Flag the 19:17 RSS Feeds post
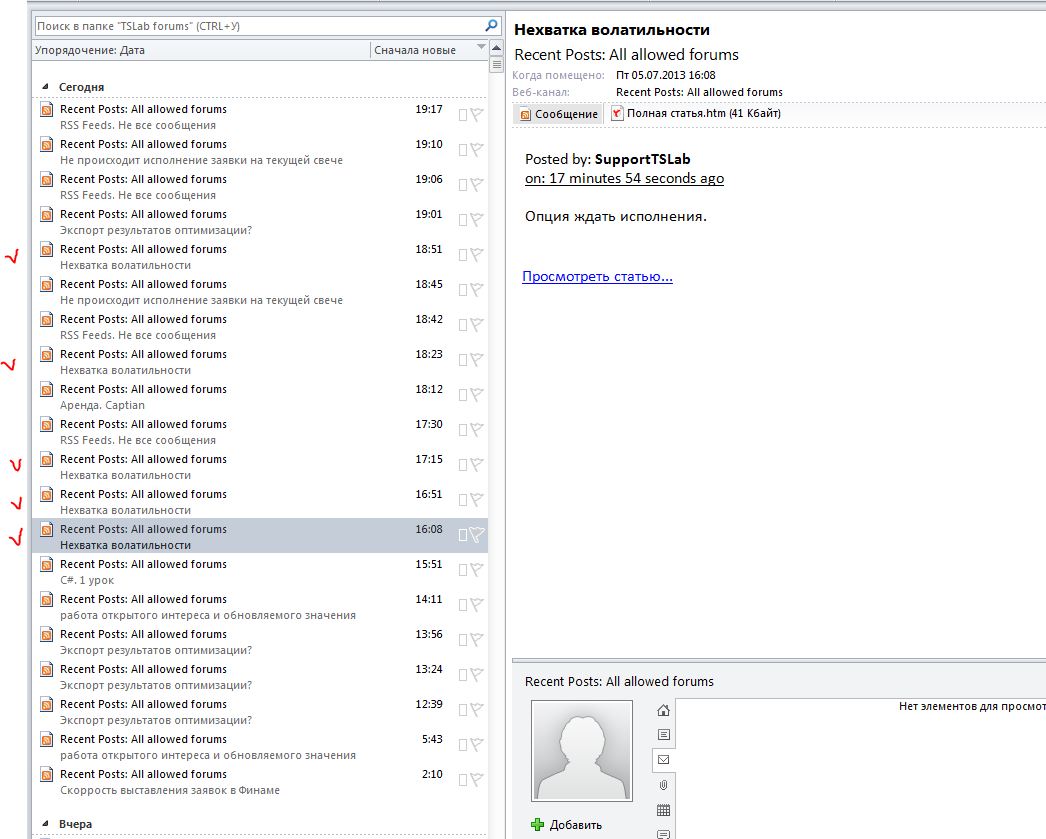Viewport: 1046px width, 839px height. [x=477, y=115]
